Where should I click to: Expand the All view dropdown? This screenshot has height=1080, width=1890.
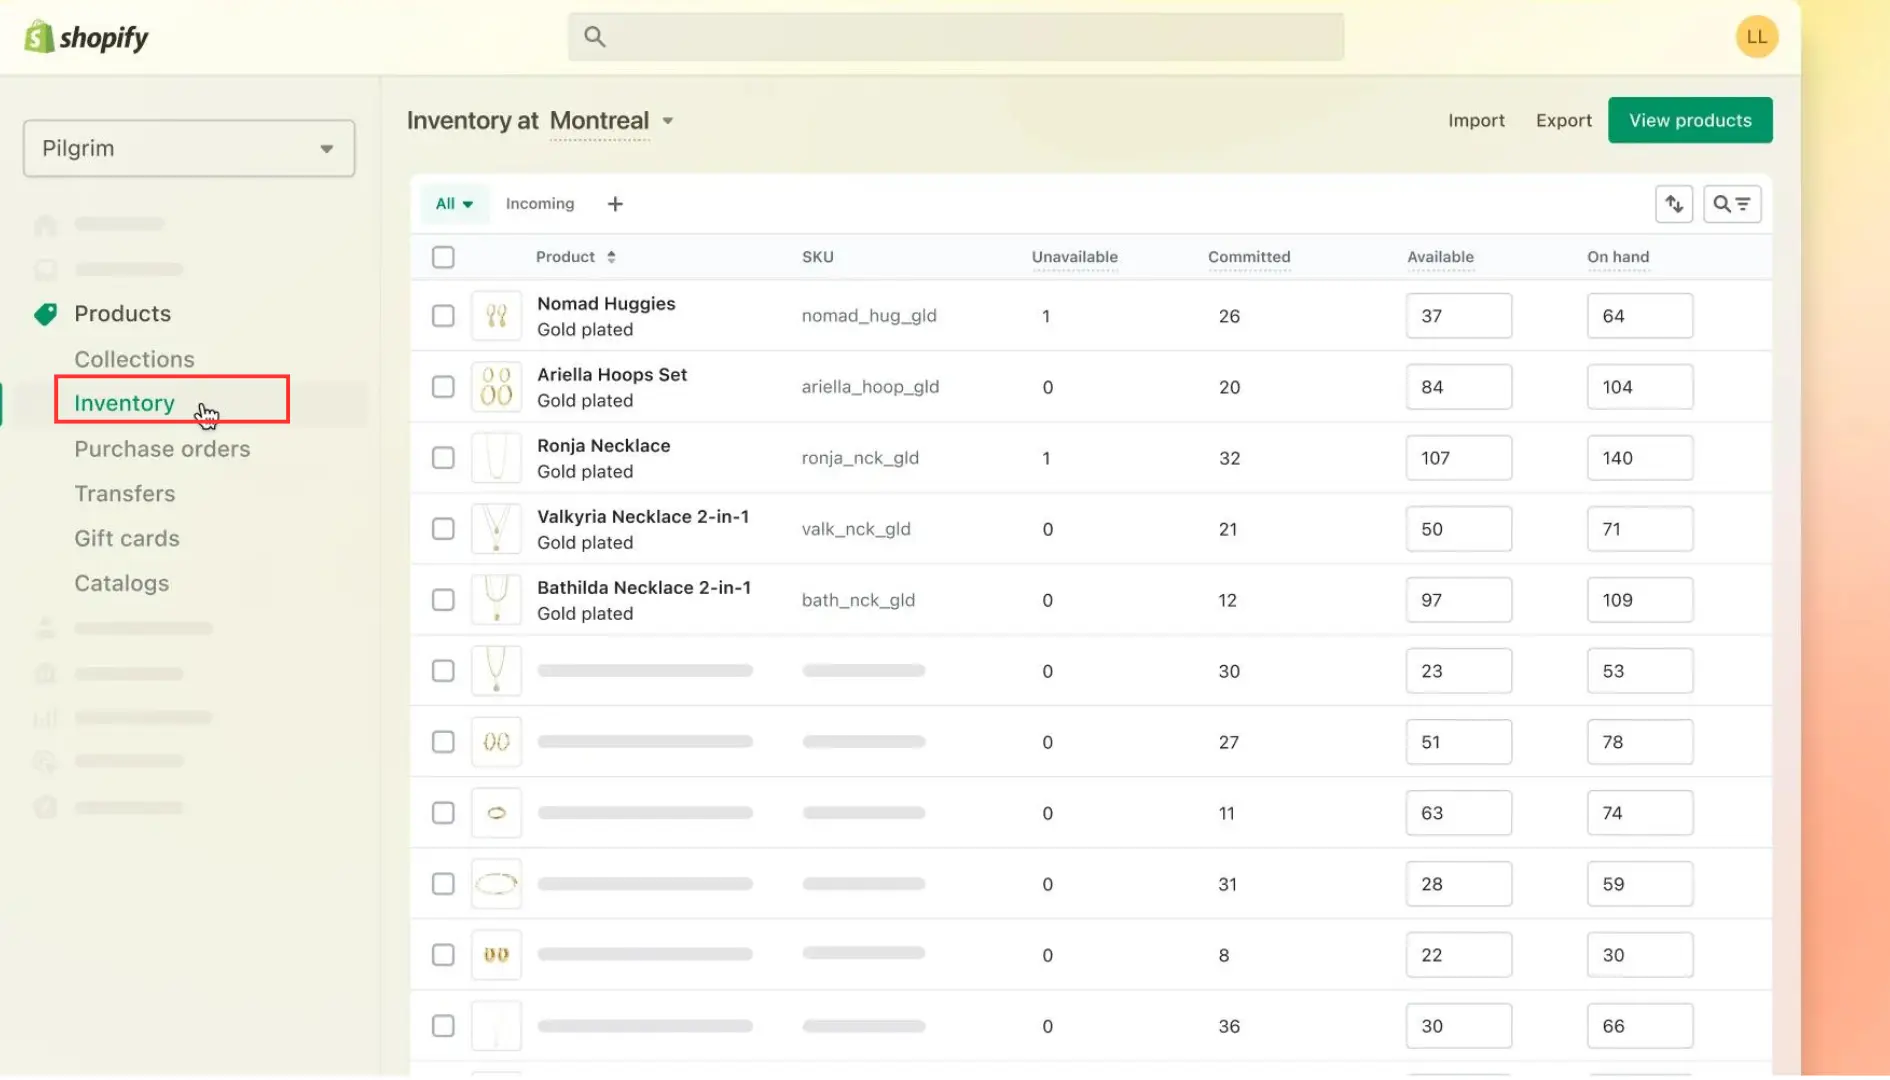pyautogui.click(x=454, y=204)
